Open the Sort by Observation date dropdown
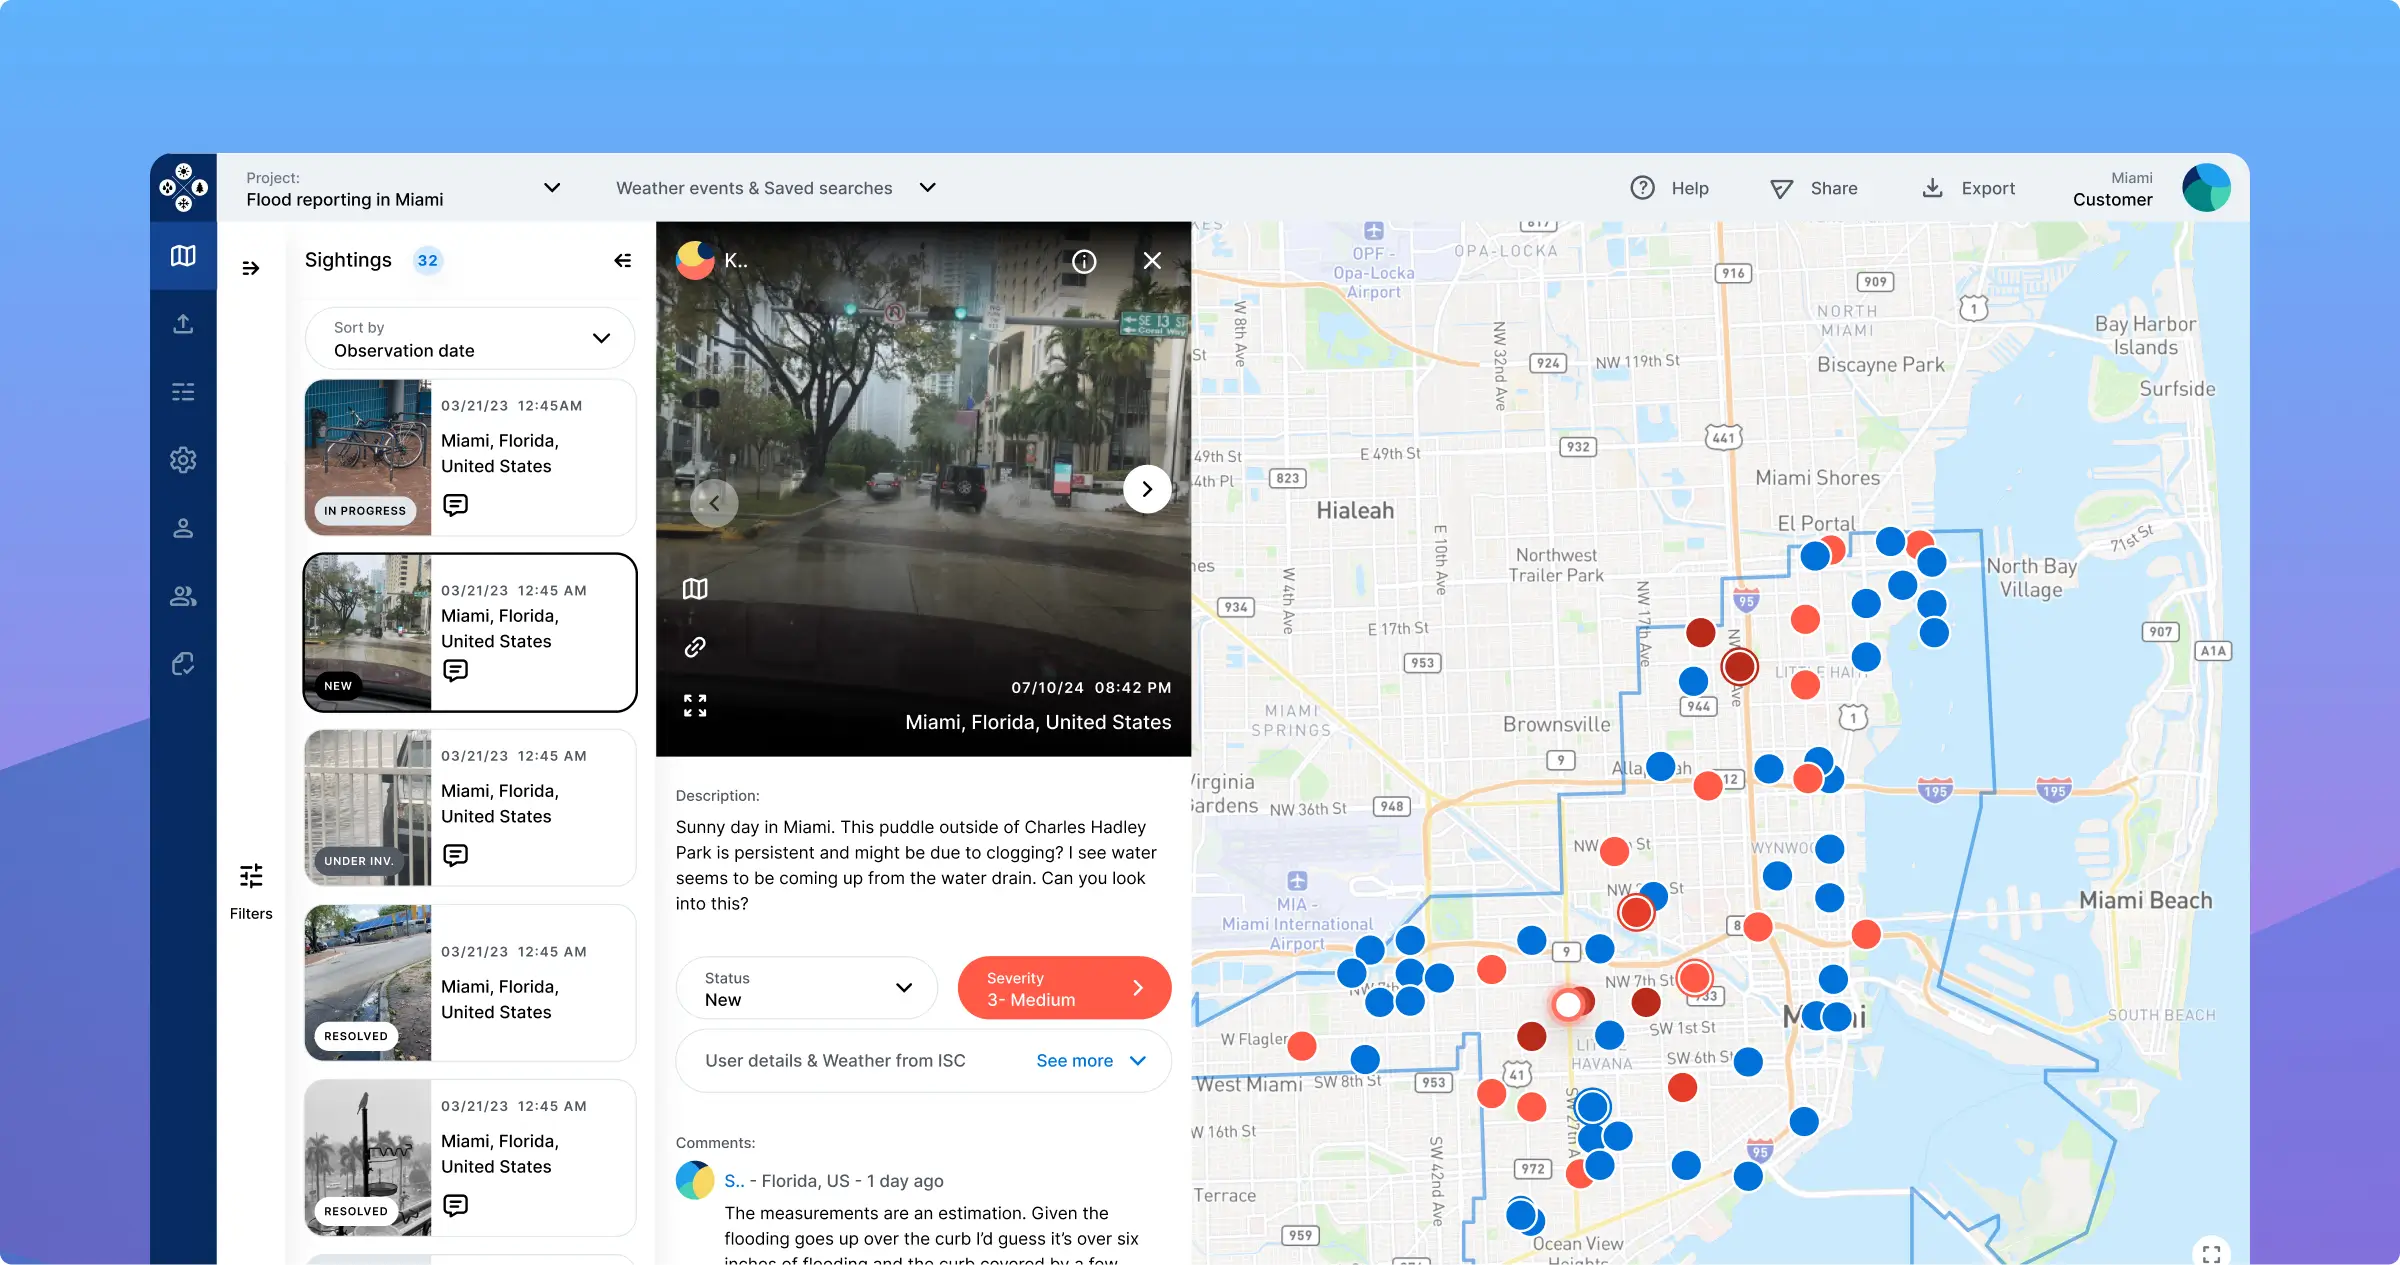2400x1265 pixels. point(470,339)
